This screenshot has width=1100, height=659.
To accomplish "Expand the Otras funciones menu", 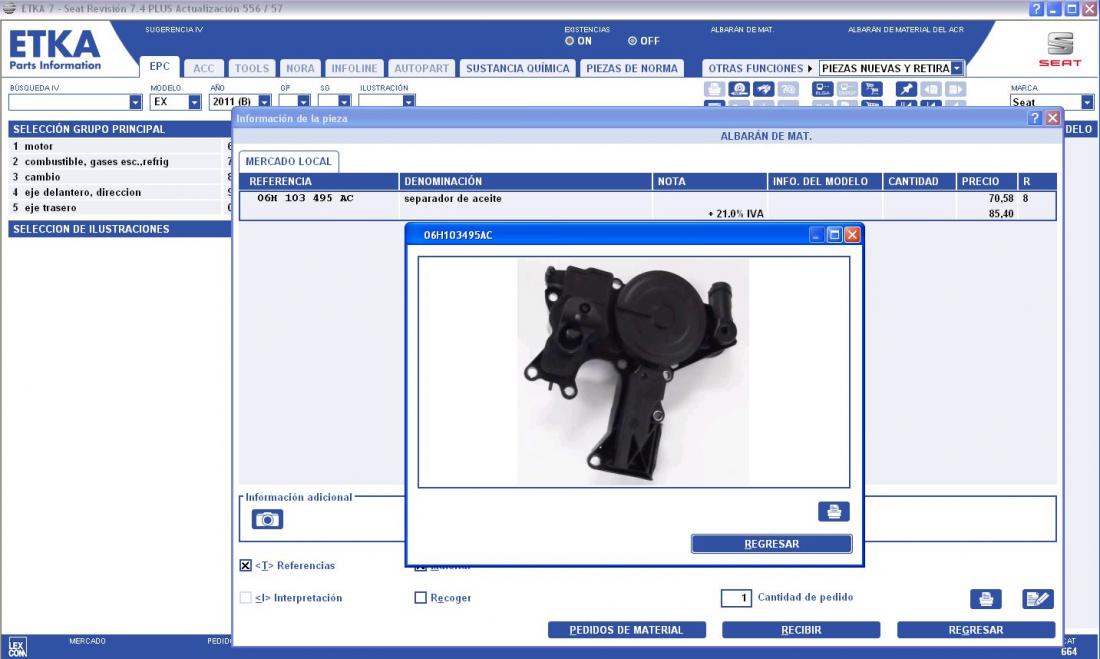I will (760, 68).
